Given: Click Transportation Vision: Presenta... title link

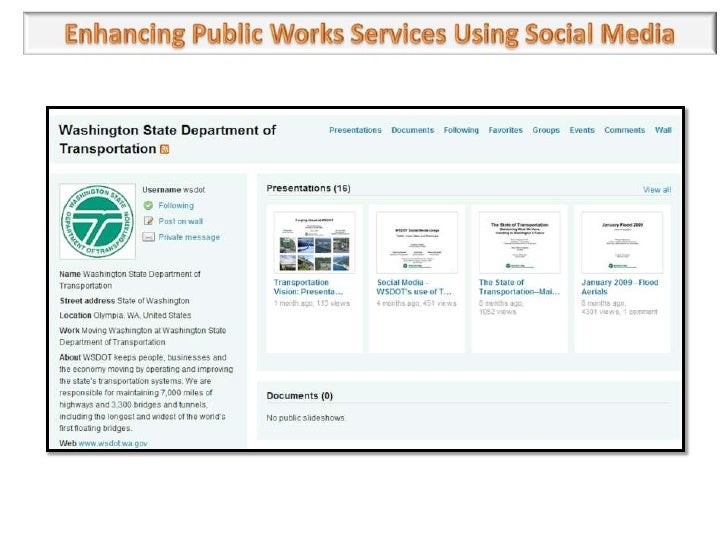Looking at the screenshot, I should click(x=308, y=287).
